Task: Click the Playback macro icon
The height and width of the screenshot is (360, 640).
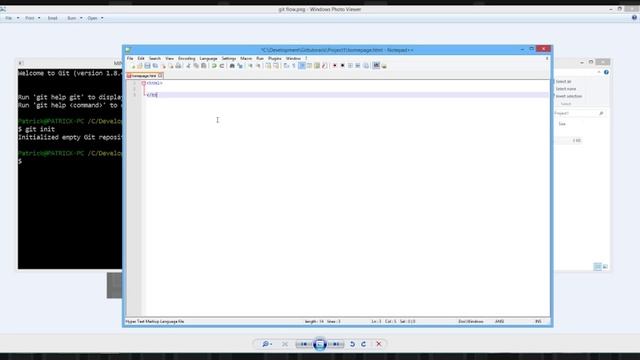Action: point(350,66)
